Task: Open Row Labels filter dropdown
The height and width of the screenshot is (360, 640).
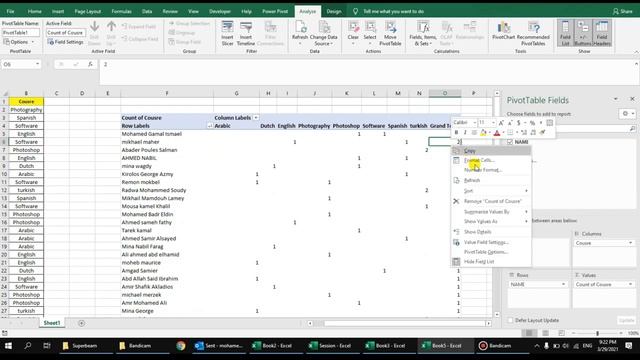Action: (210, 126)
